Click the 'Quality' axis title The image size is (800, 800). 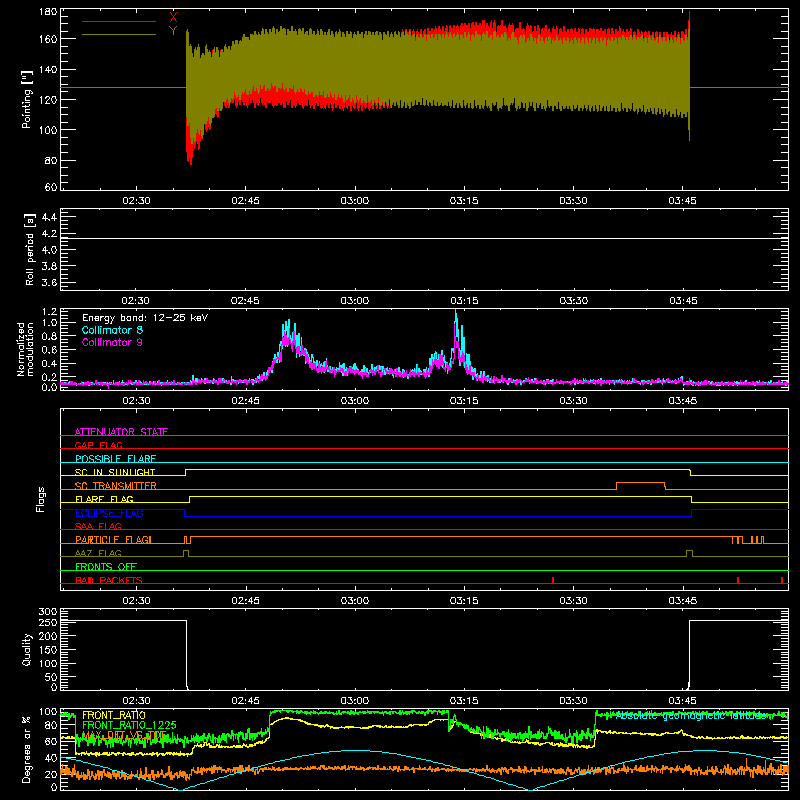click(x=27, y=649)
